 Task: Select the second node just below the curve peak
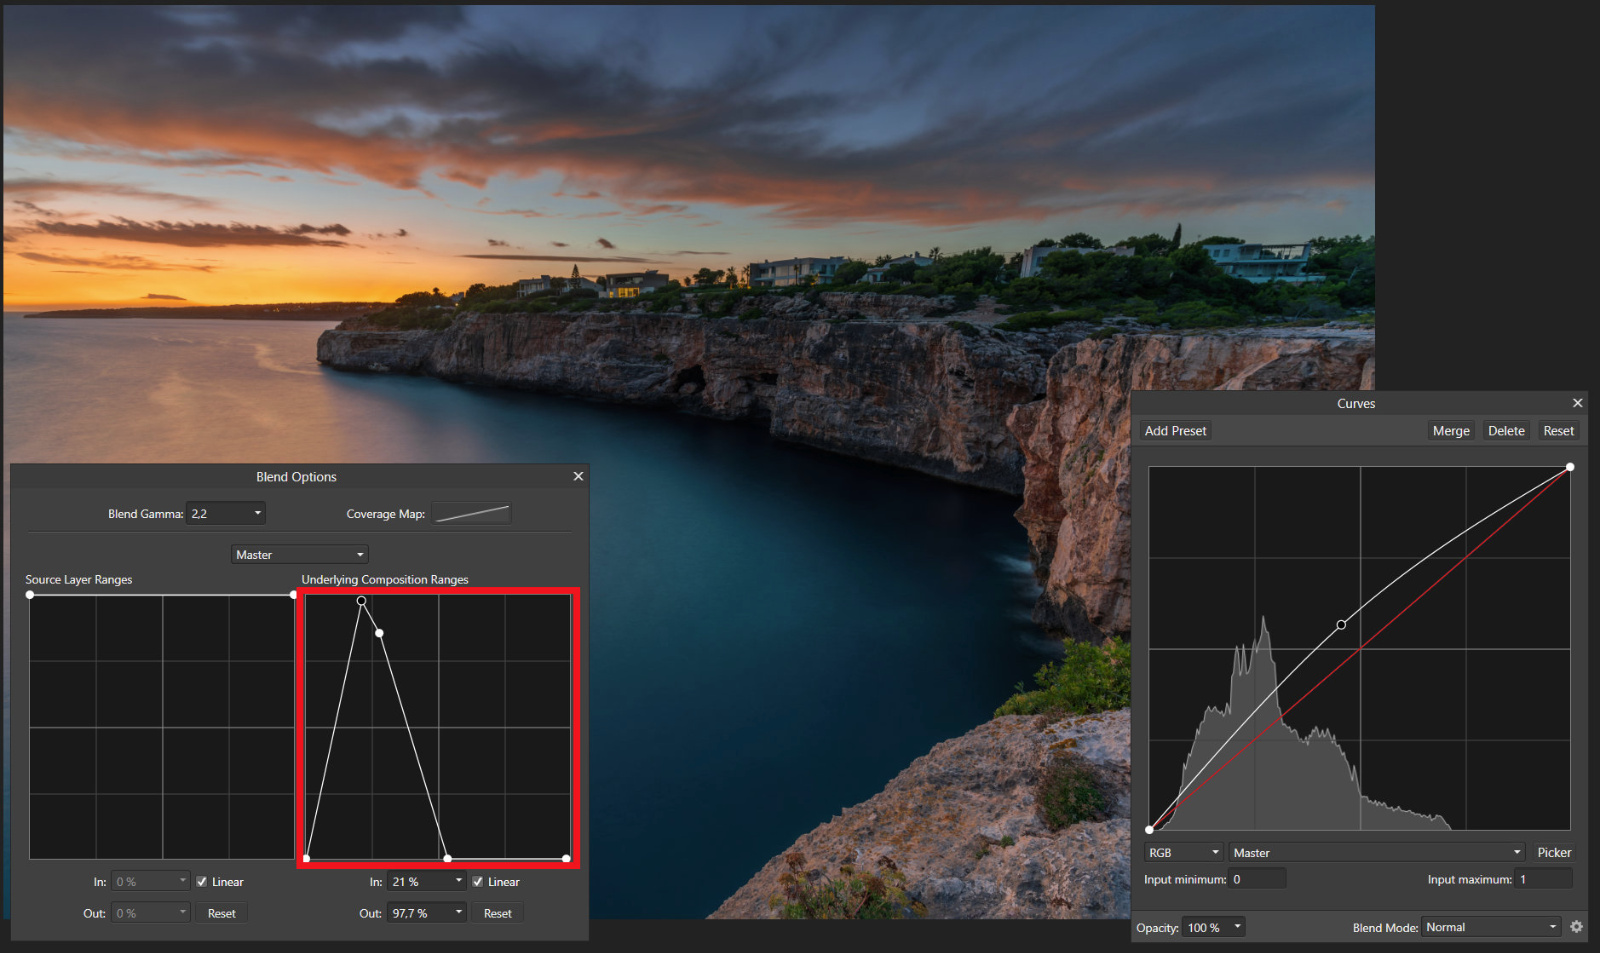pyautogui.click(x=379, y=633)
